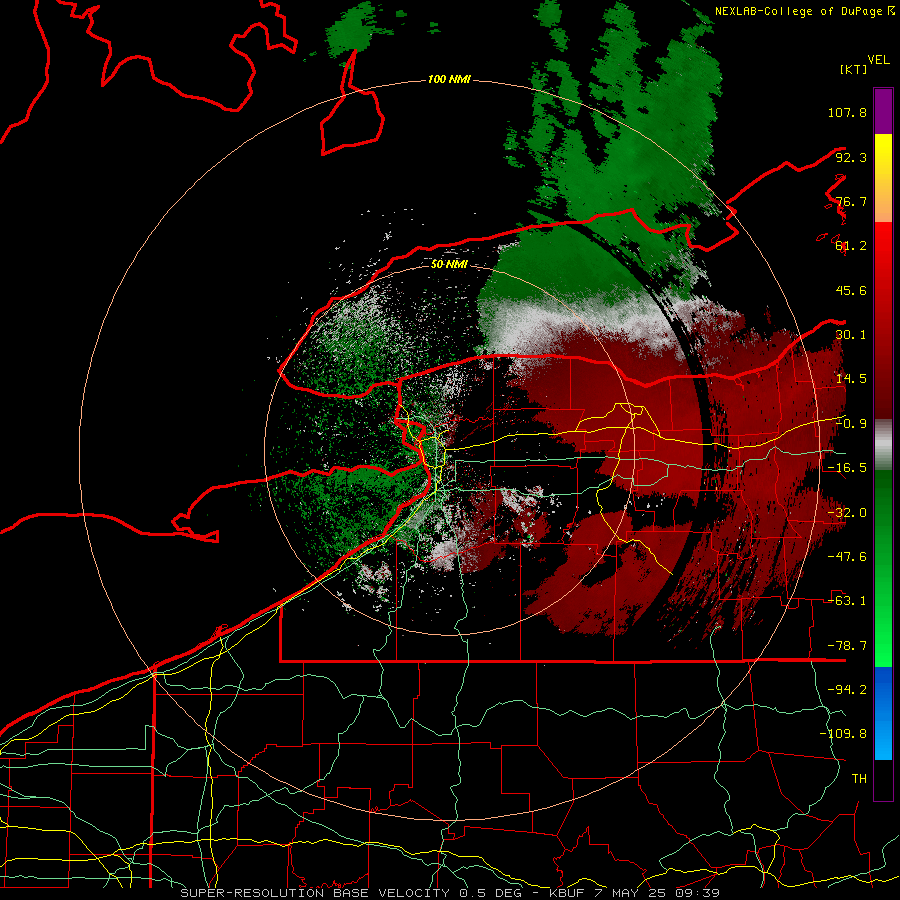900x900 pixels.
Task: Click the TH label on legend
Action: tap(859, 779)
